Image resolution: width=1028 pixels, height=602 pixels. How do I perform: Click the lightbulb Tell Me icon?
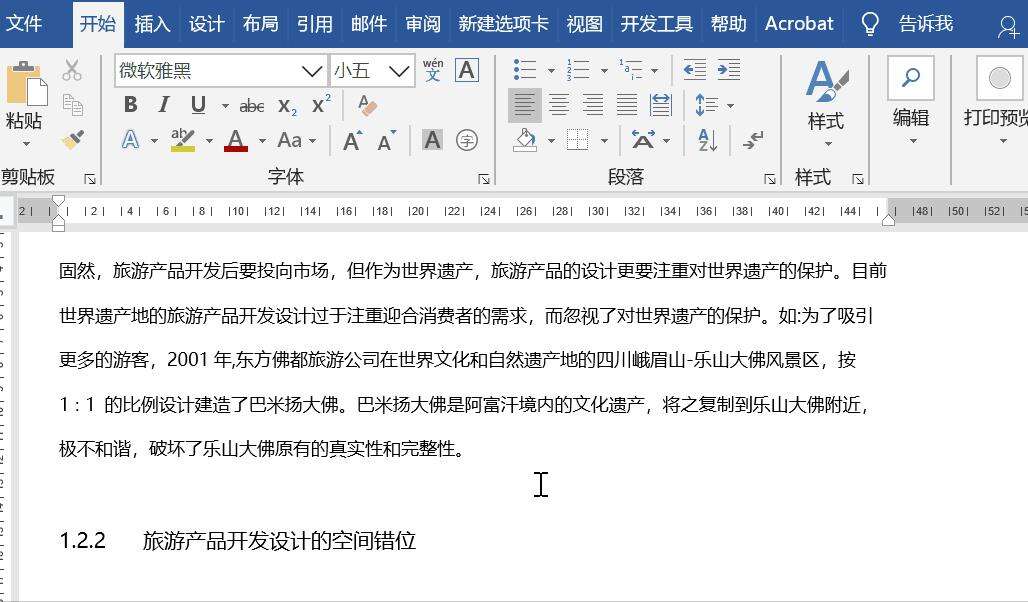point(869,24)
